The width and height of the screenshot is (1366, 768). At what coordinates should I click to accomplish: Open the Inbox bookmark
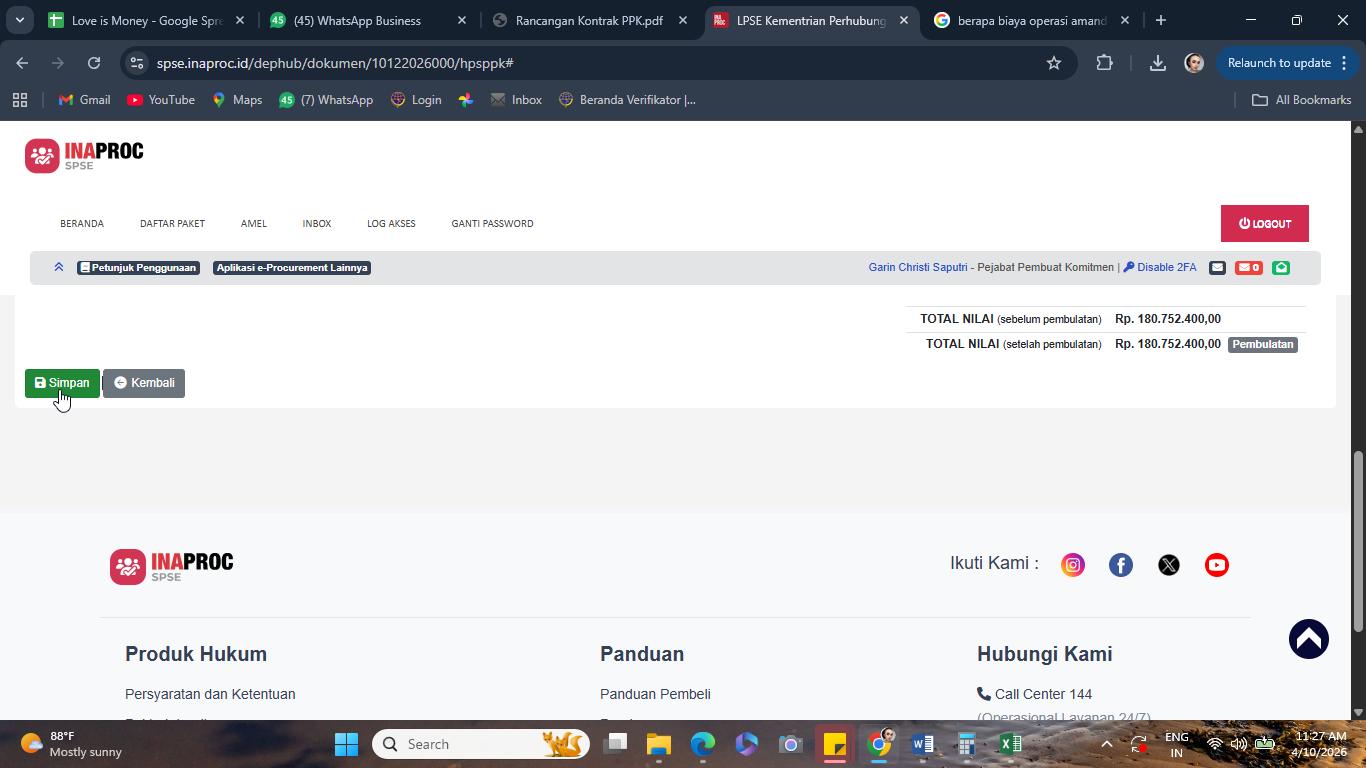tap(516, 100)
